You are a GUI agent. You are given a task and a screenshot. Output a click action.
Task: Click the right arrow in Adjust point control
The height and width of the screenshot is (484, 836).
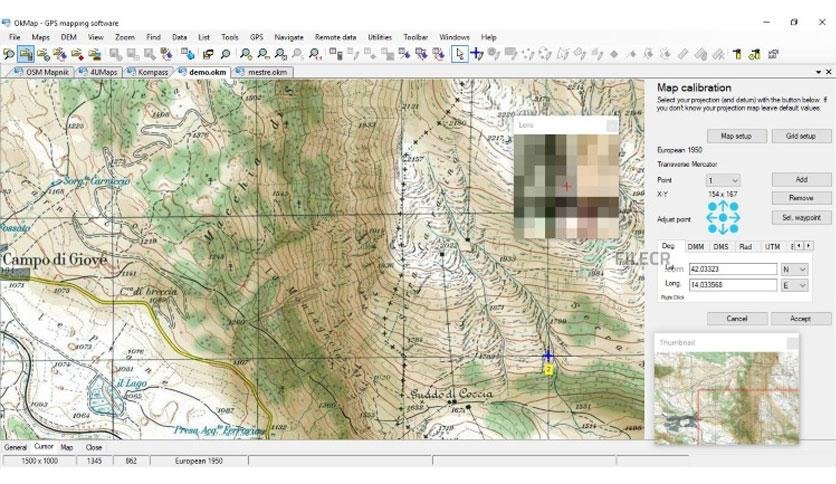(x=734, y=217)
